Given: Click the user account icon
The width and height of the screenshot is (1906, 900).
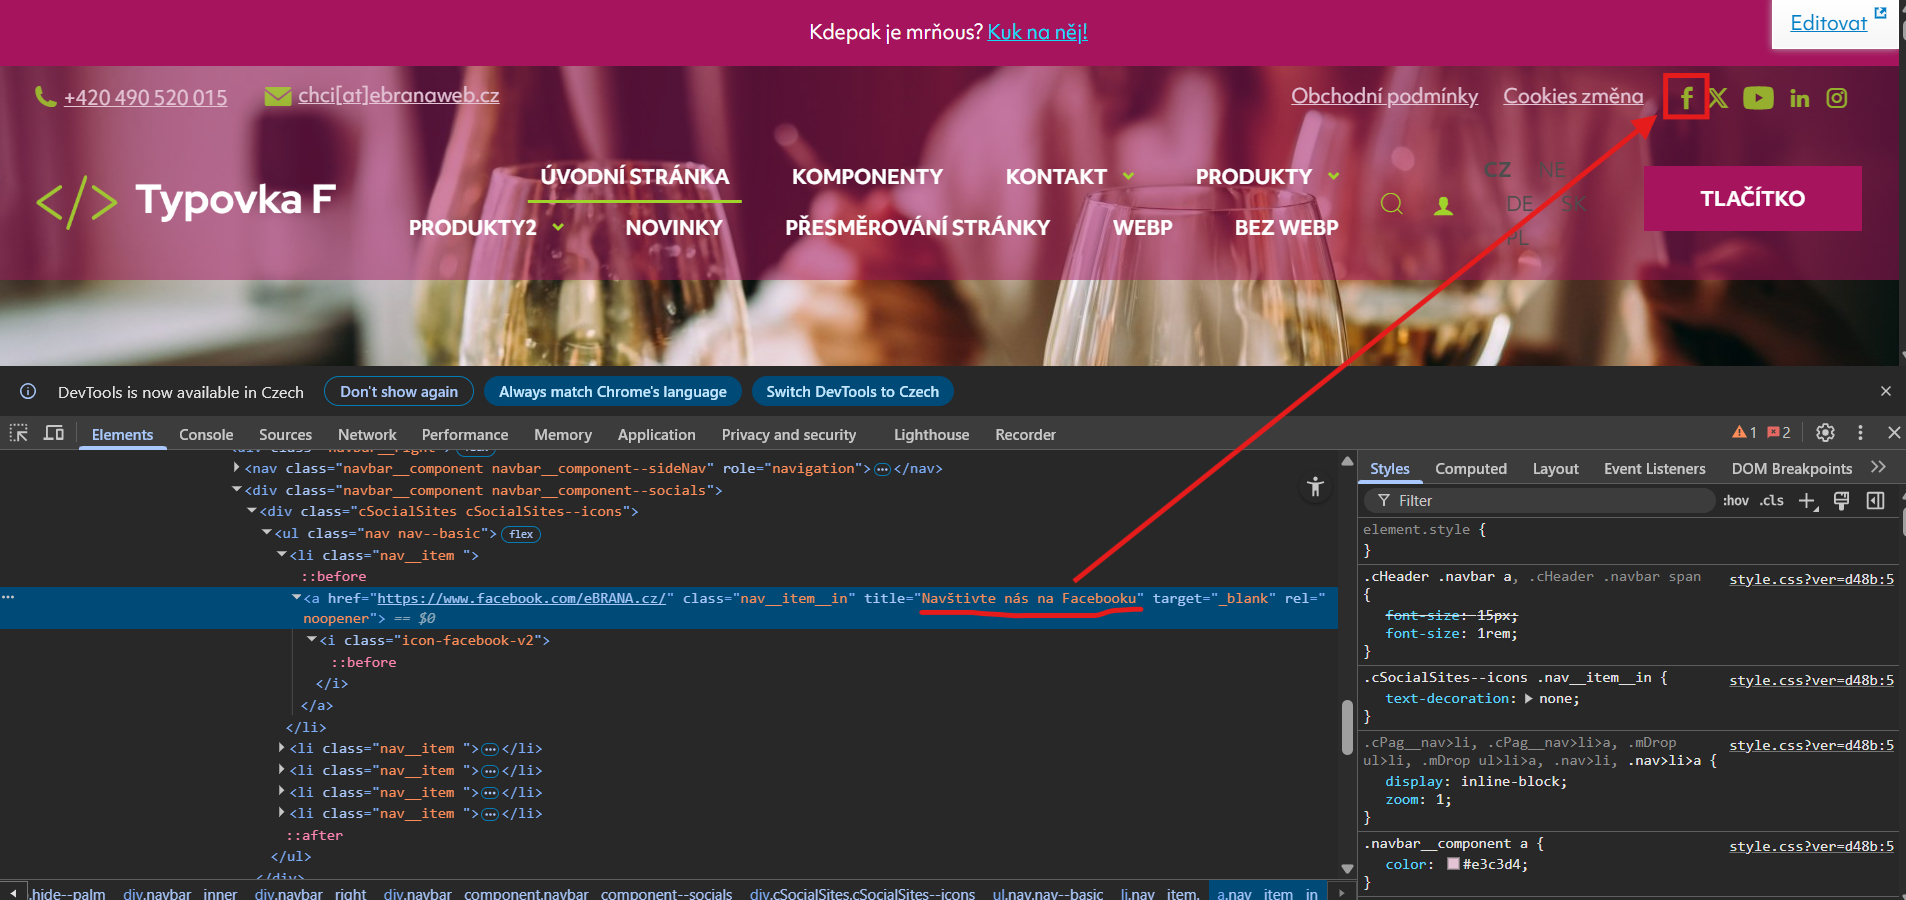Looking at the screenshot, I should click(x=1443, y=206).
